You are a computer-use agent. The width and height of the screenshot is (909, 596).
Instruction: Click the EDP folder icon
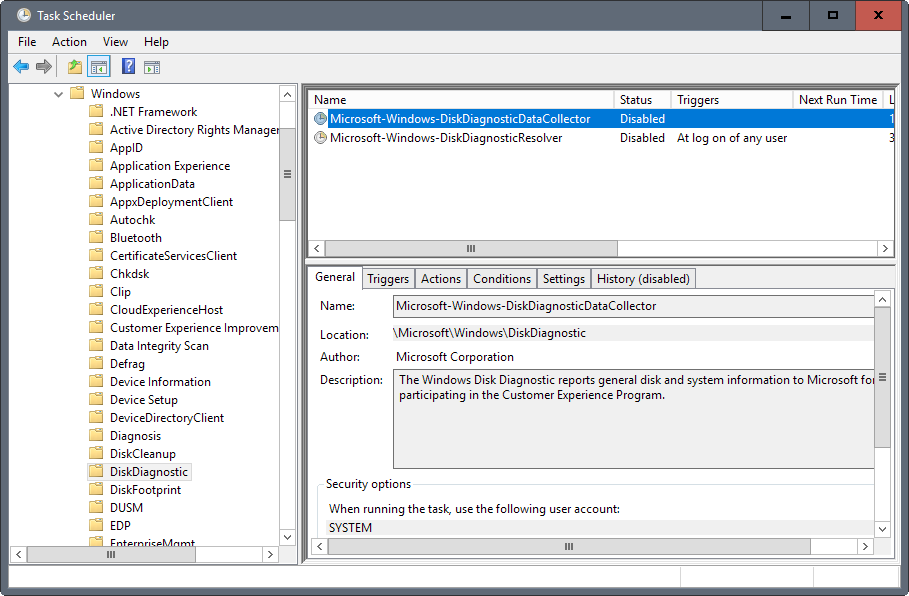click(96, 525)
